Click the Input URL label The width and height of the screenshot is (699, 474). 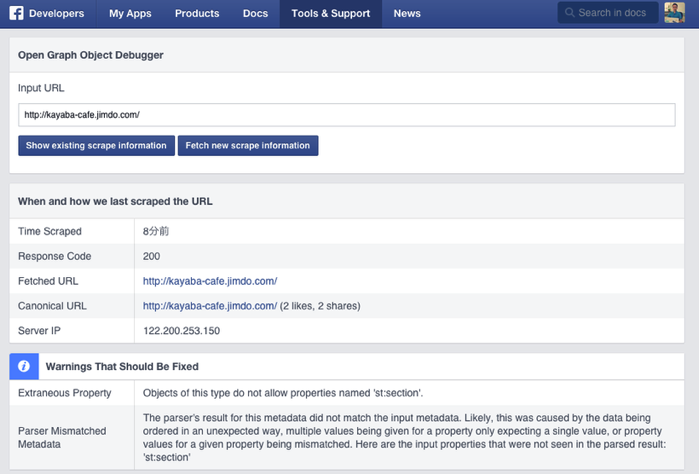coord(41,88)
